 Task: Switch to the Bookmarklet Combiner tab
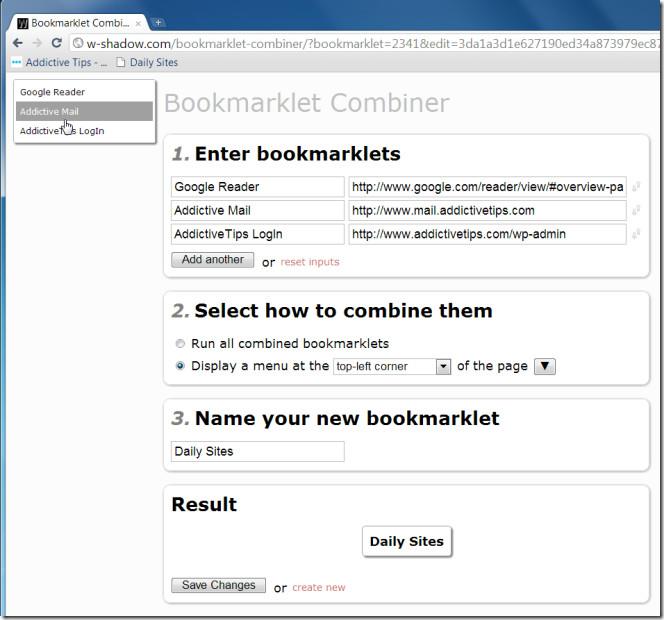80,22
